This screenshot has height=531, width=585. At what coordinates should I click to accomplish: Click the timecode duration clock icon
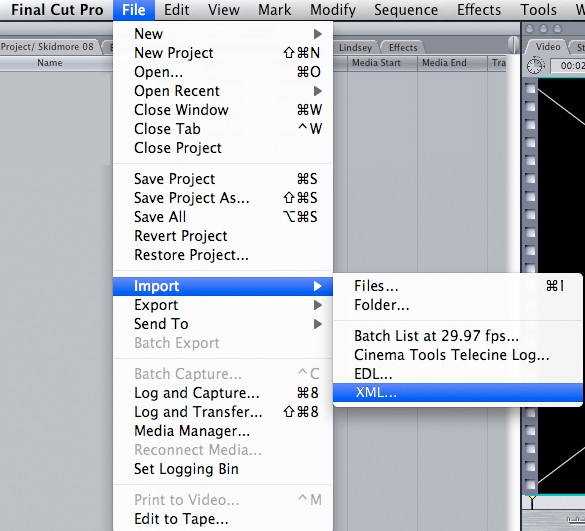535,66
